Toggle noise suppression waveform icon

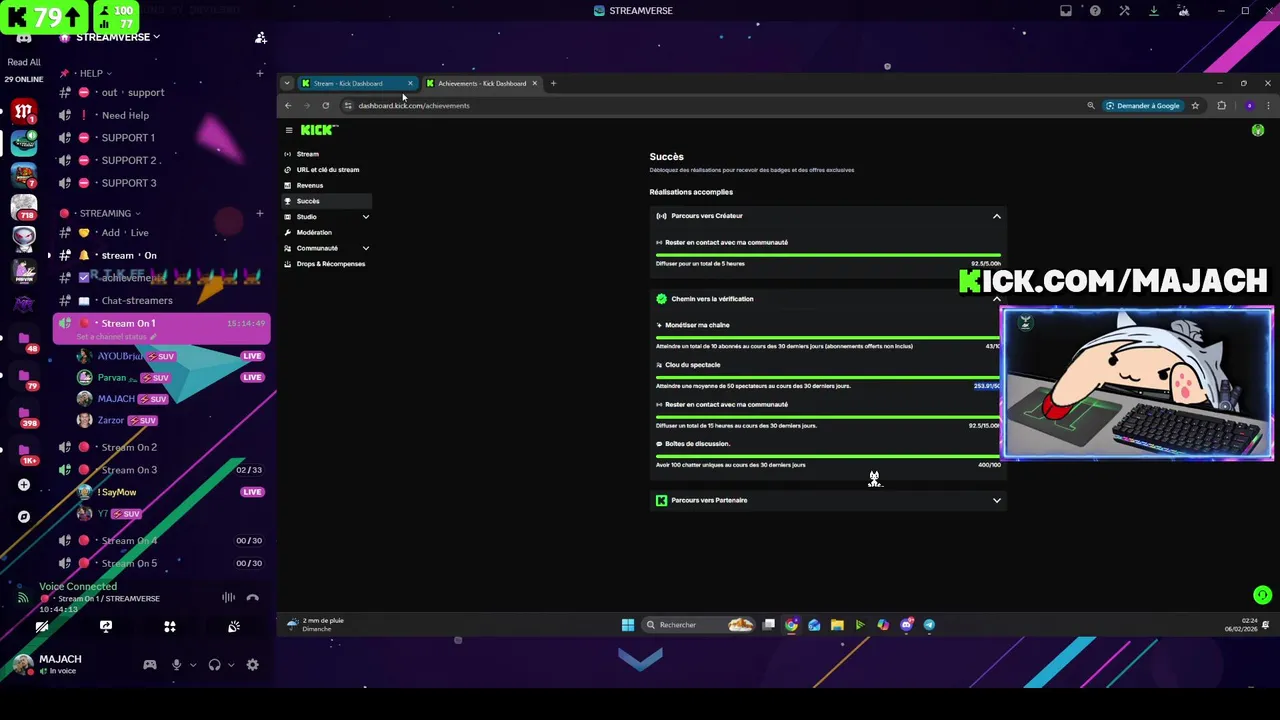[x=229, y=598]
